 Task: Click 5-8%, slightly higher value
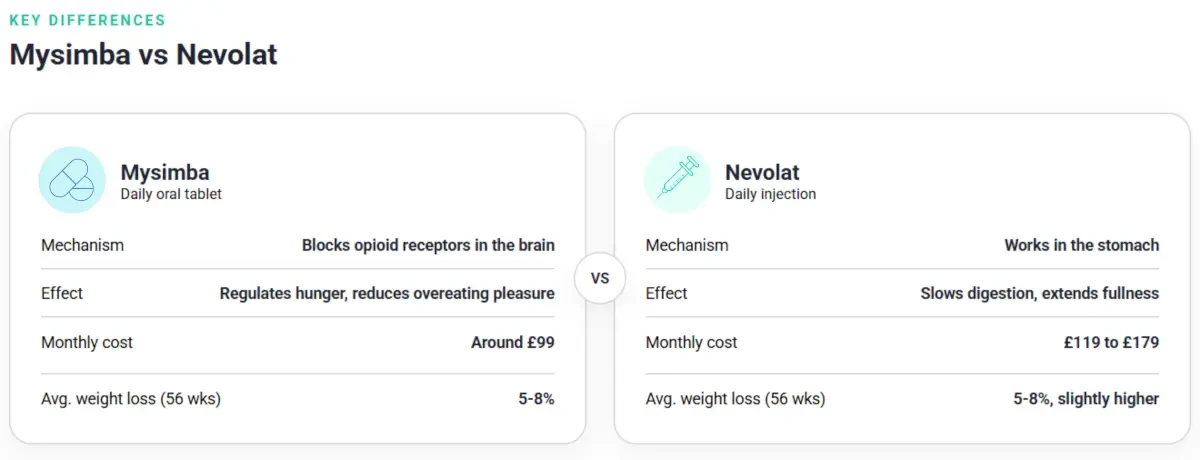(x=1086, y=399)
